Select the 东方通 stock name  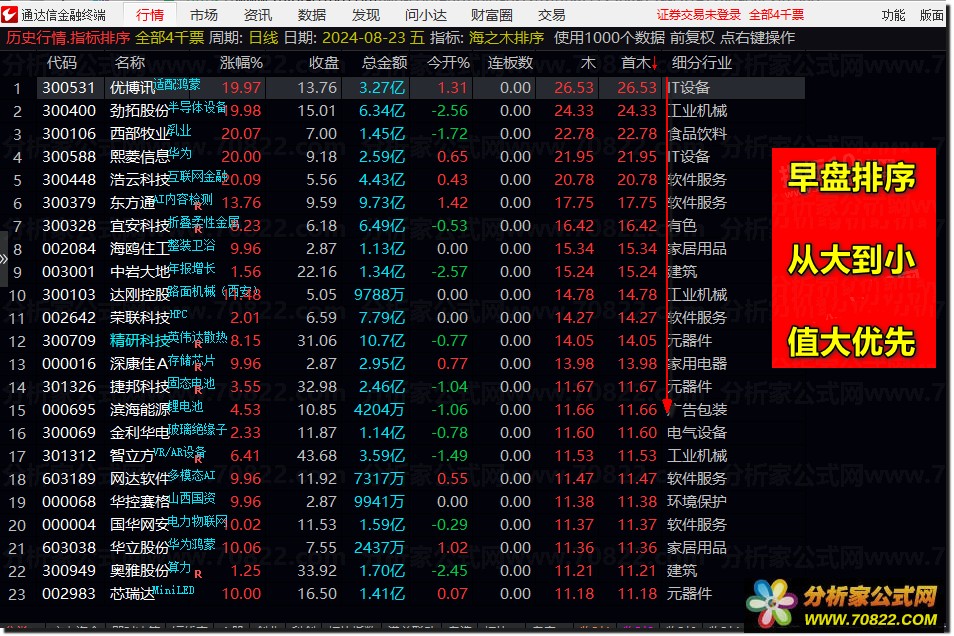[x=132, y=203]
